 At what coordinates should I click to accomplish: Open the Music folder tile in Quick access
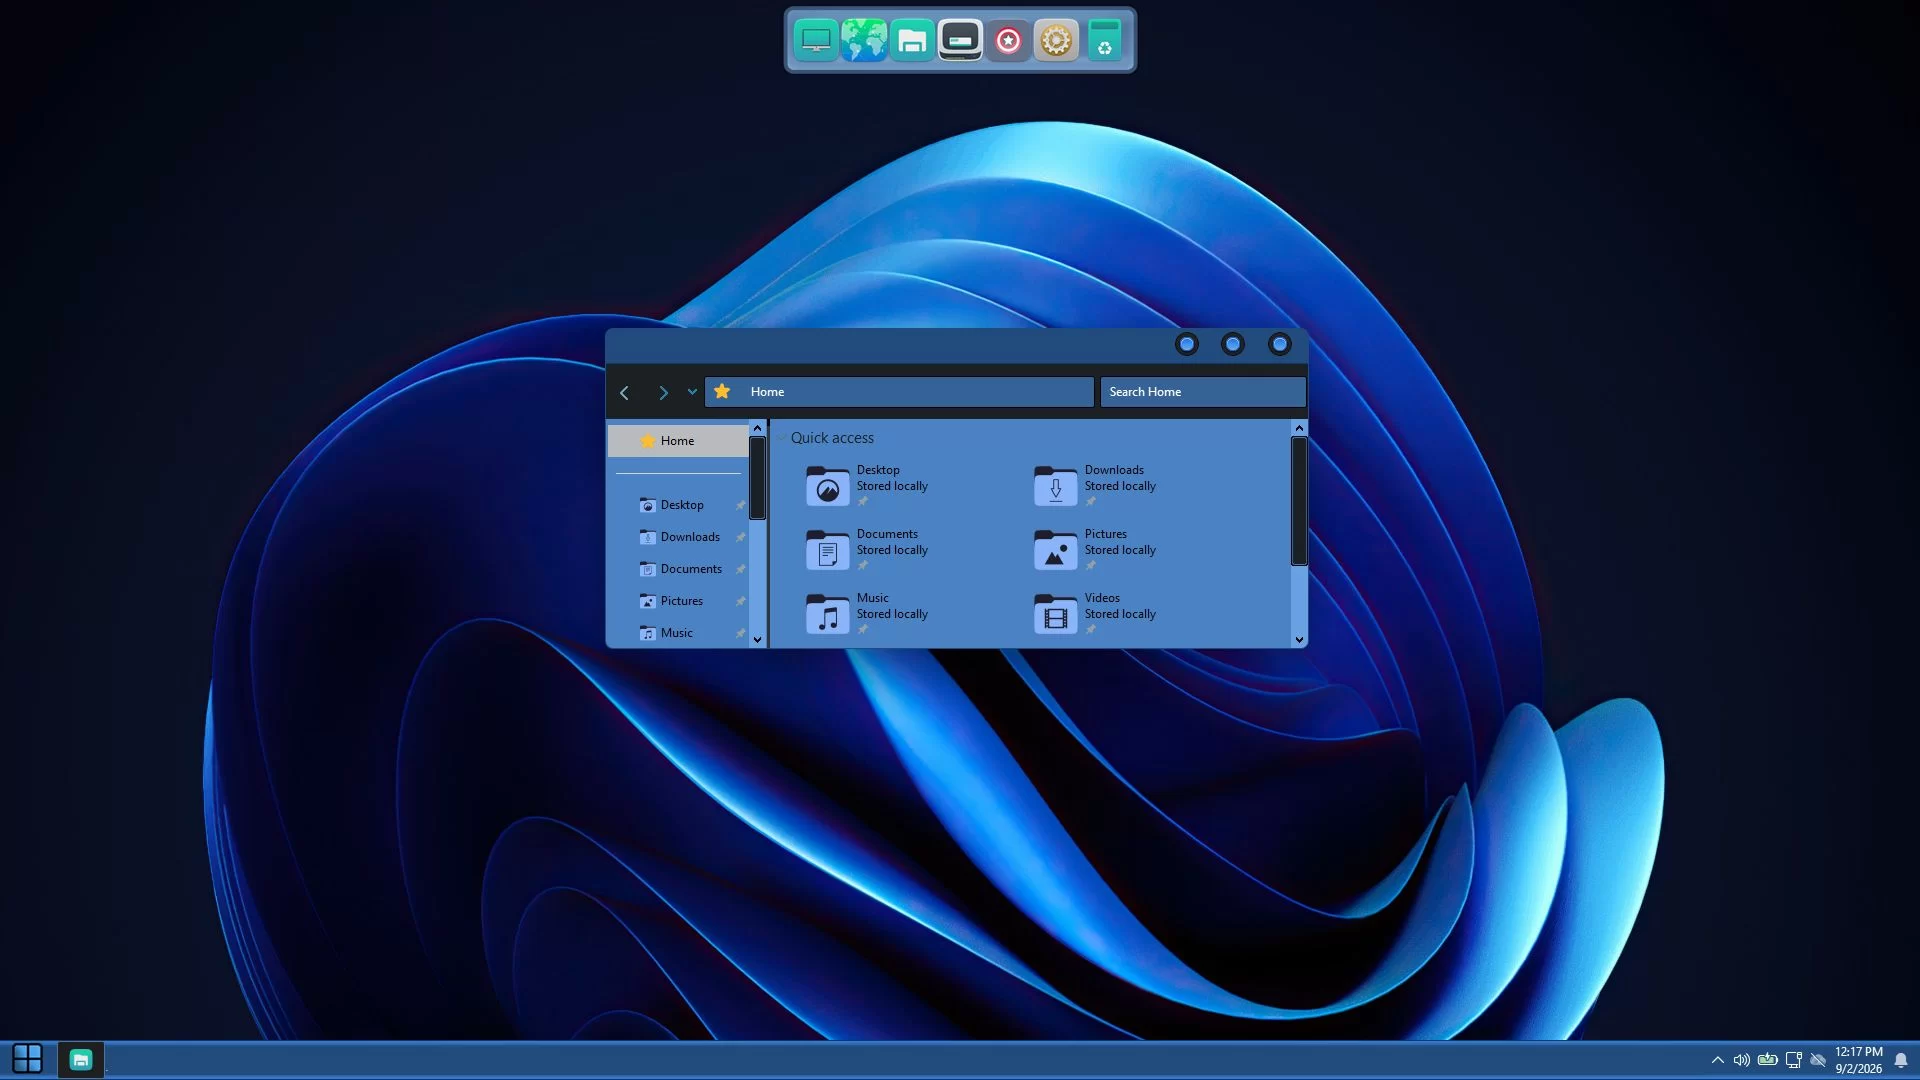[867, 613]
